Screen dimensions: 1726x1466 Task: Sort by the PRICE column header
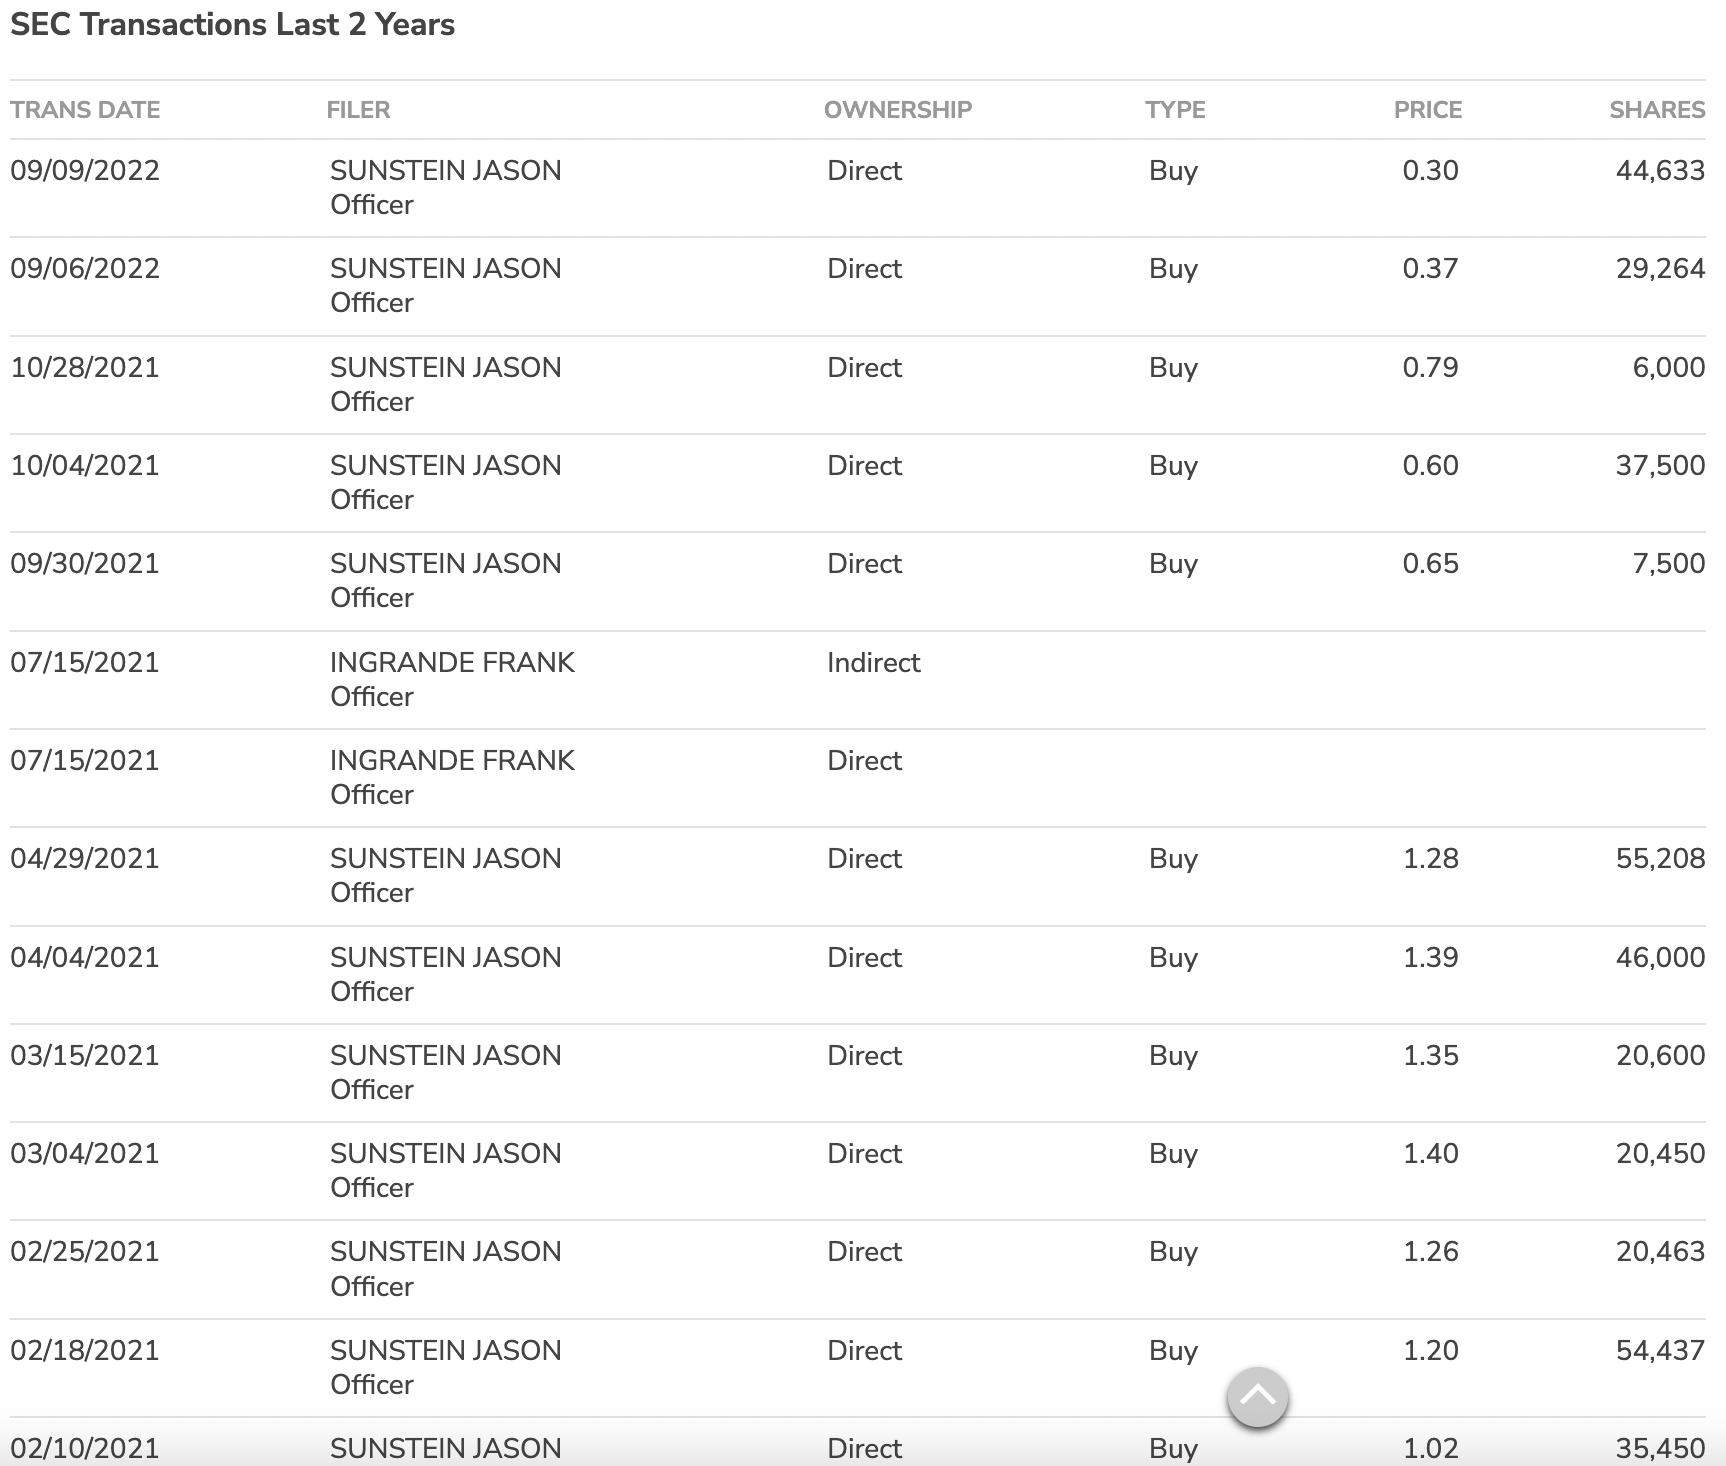[1427, 110]
